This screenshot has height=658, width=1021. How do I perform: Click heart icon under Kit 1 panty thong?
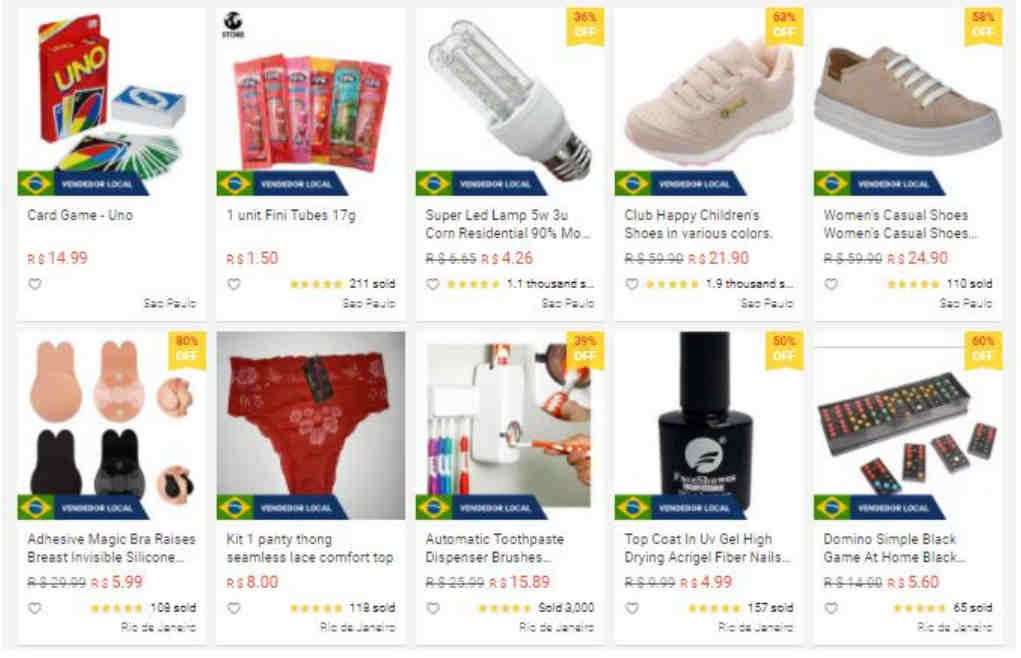click(x=234, y=608)
